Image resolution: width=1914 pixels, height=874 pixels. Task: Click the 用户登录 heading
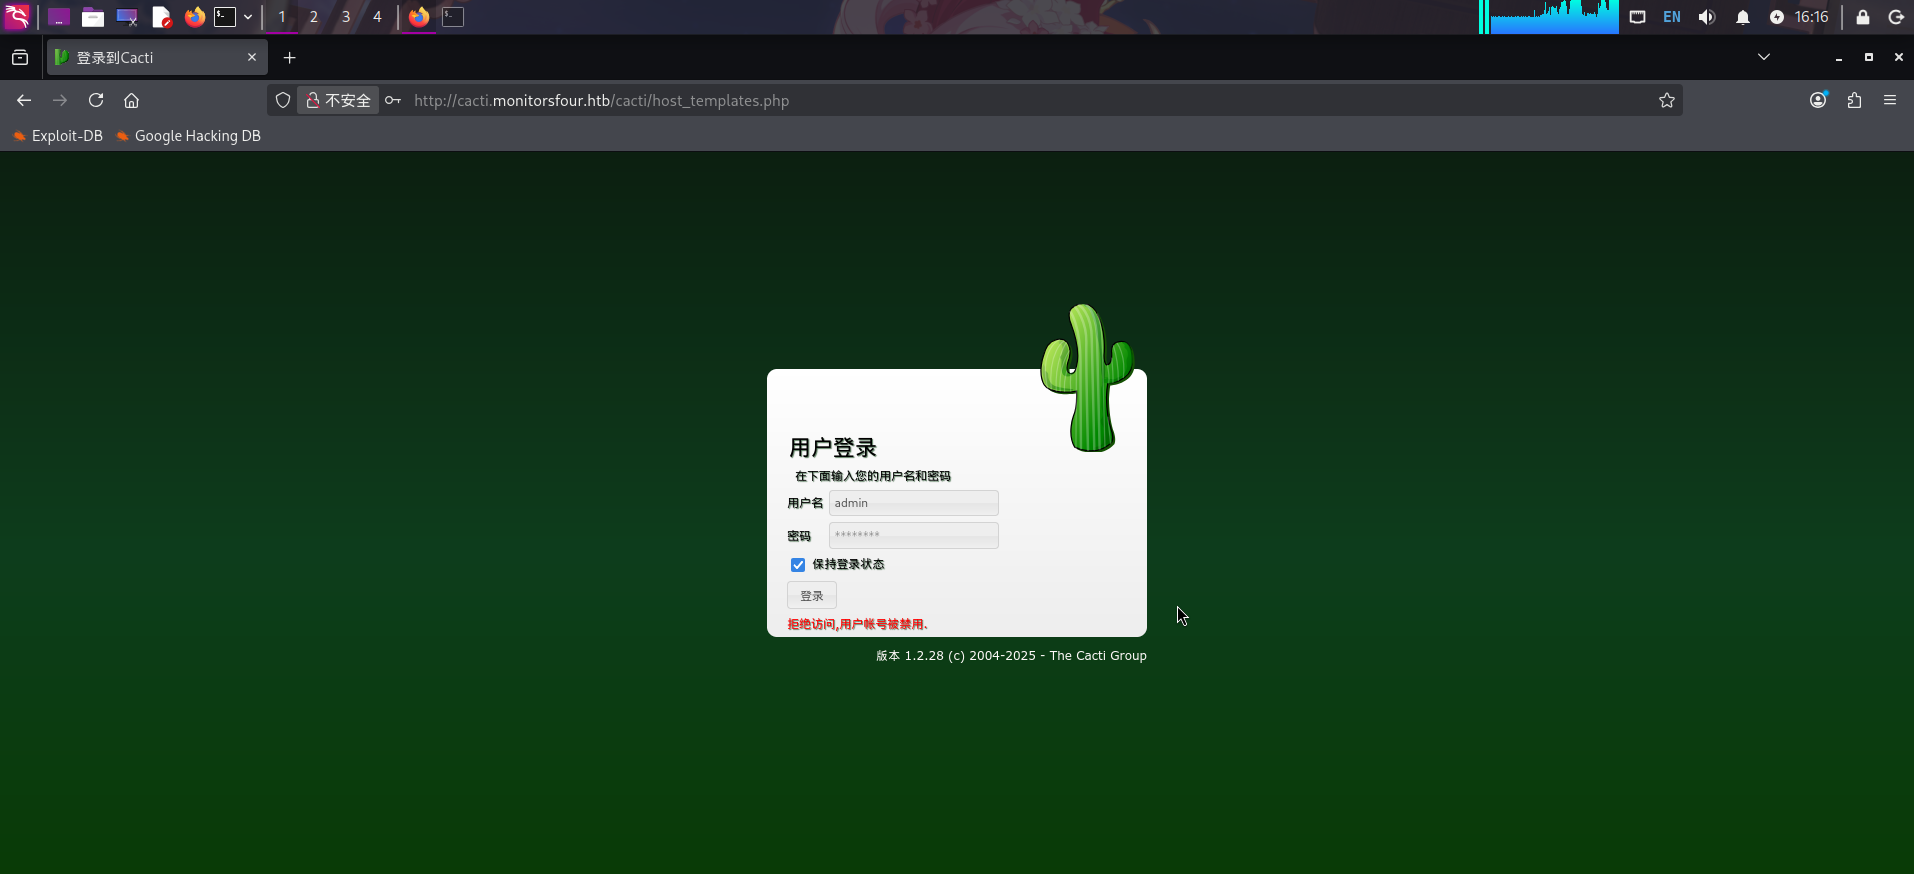(833, 448)
